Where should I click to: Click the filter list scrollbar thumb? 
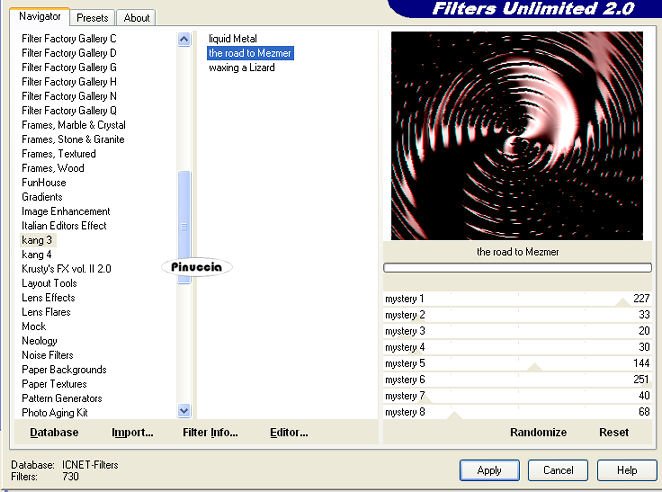pos(184,227)
